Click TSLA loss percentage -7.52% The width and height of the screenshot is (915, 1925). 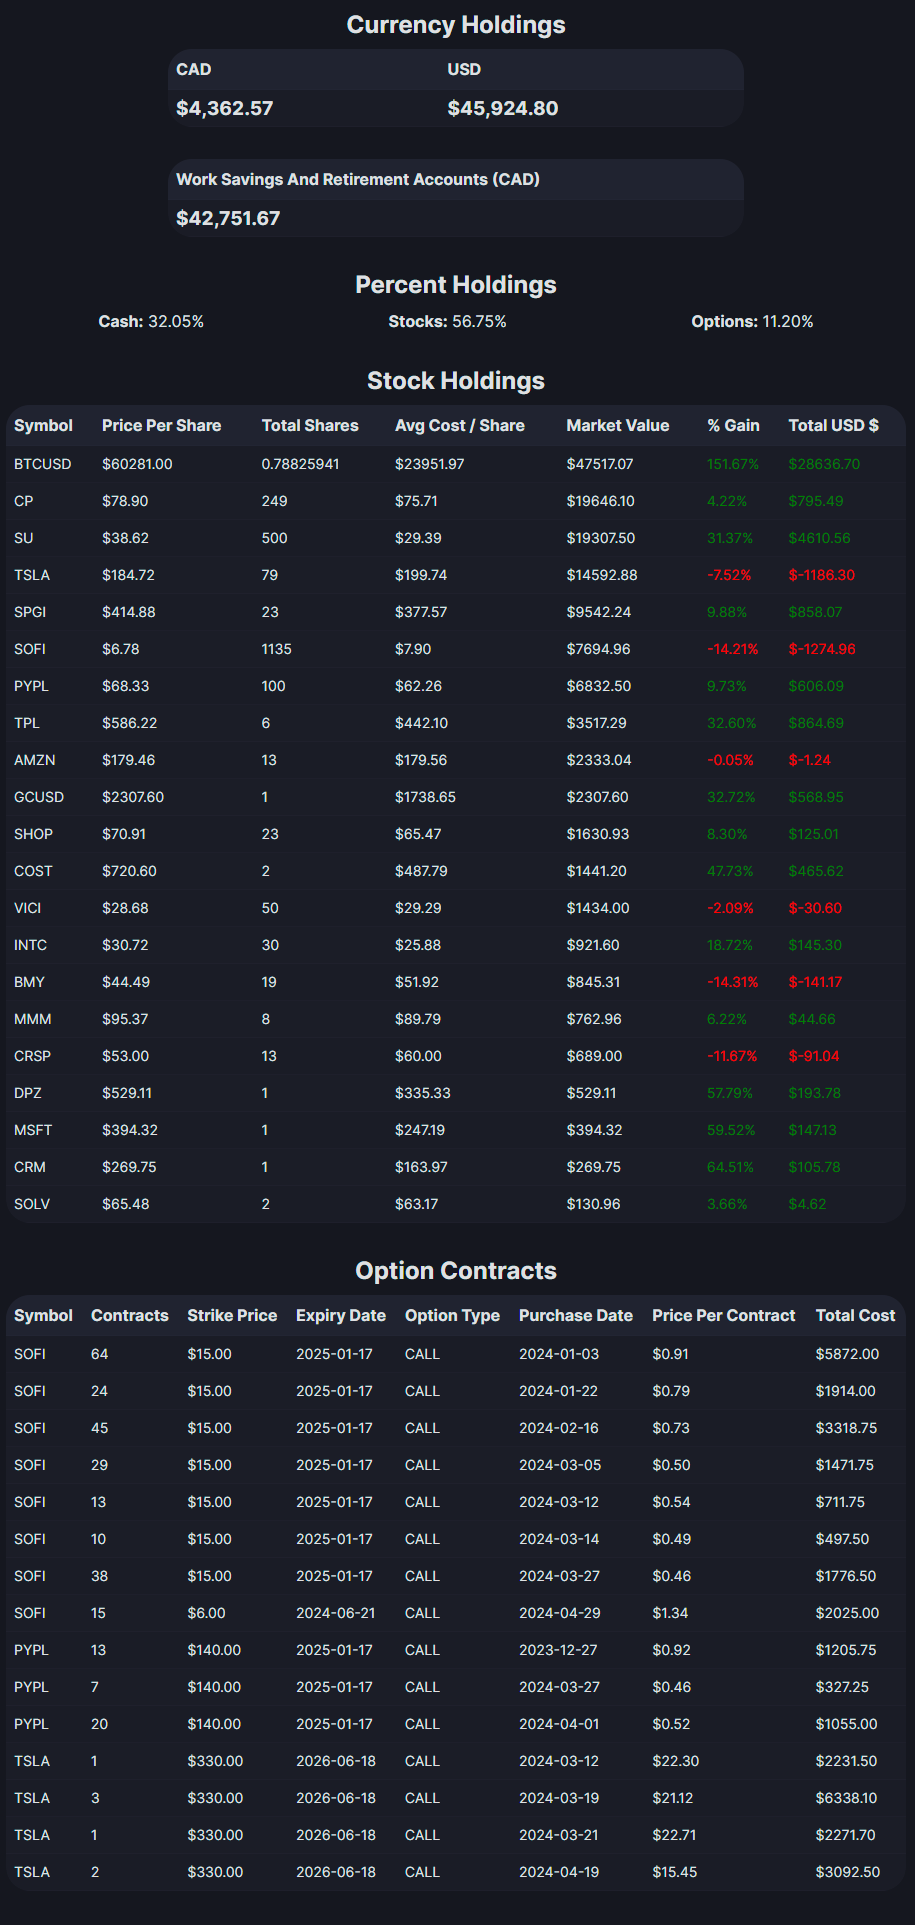pos(729,576)
